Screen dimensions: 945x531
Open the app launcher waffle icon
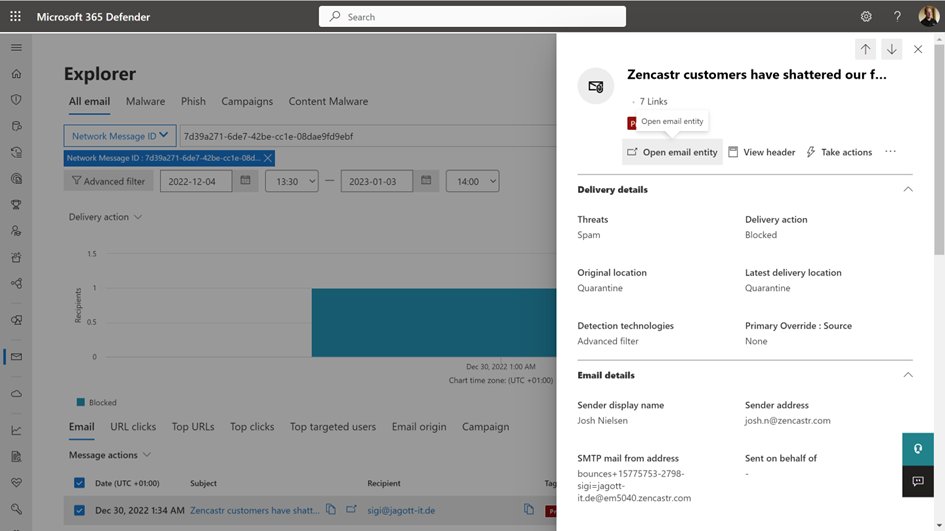point(16,16)
